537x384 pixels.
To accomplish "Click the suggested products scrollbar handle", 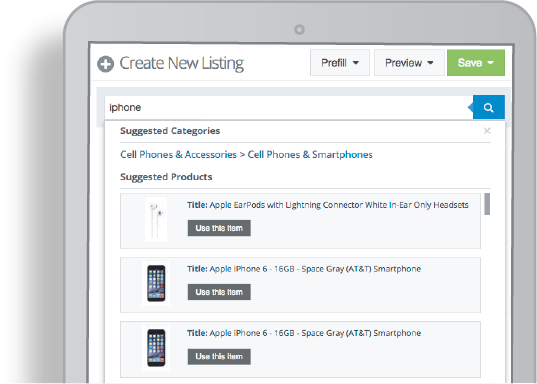I will [487, 204].
